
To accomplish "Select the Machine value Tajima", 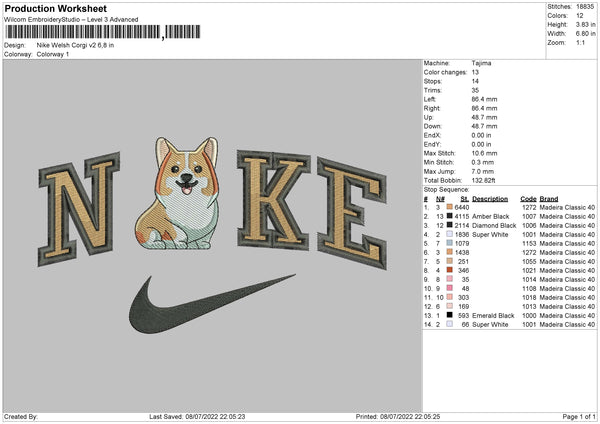I will (x=480, y=62).
